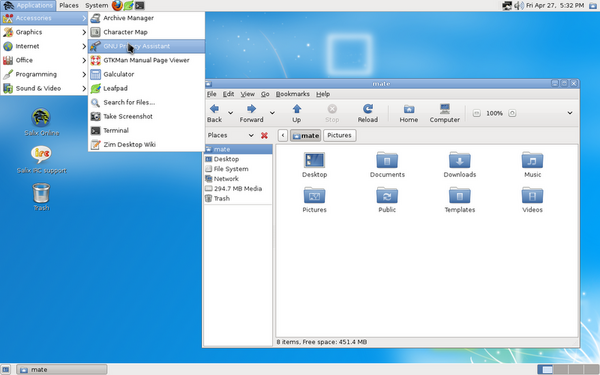Screen dimensions: 600x375
Task: Click mate window button in taskbar
Action: pos(62,370)
